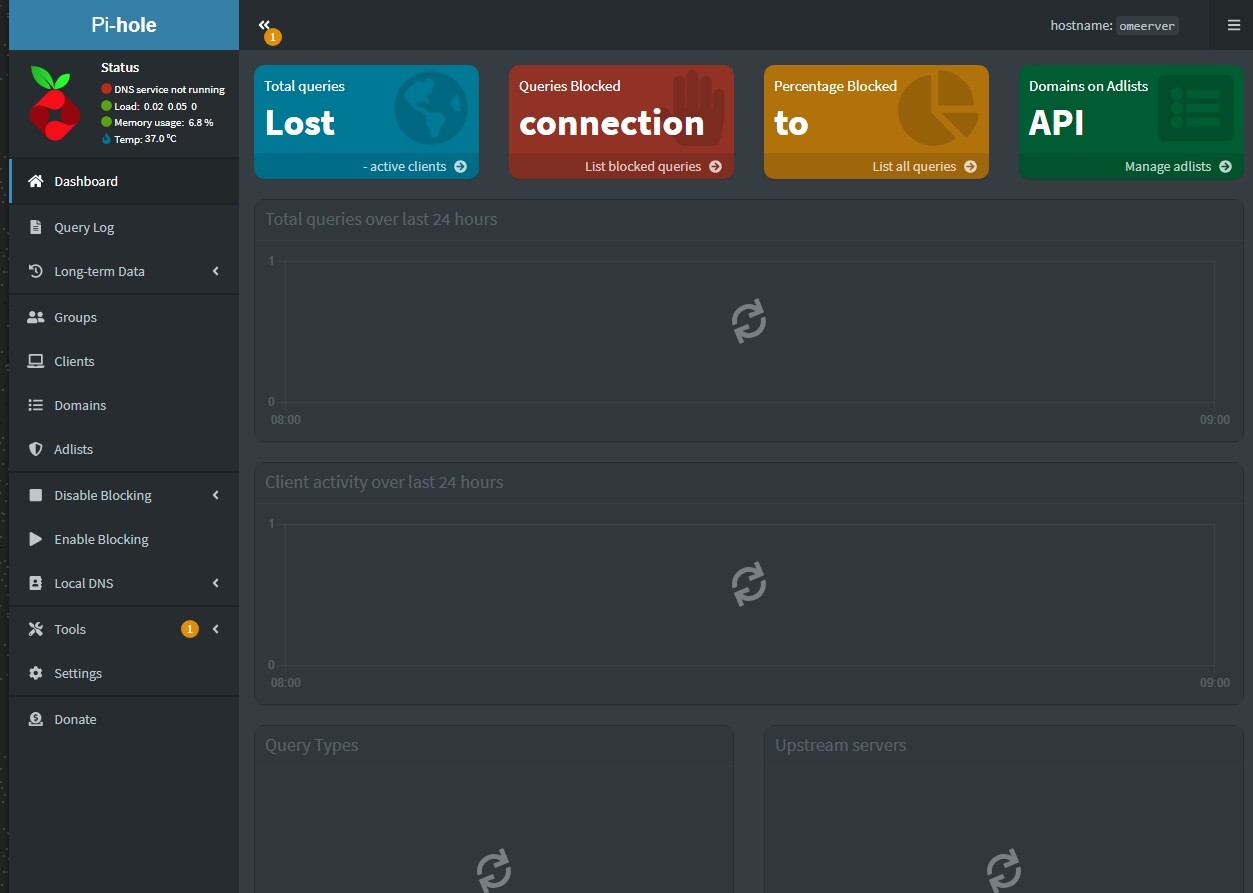The width and height of the screenshot is (1253, 893).
Task: Open the Domains management page
Action: coord(124,405)
